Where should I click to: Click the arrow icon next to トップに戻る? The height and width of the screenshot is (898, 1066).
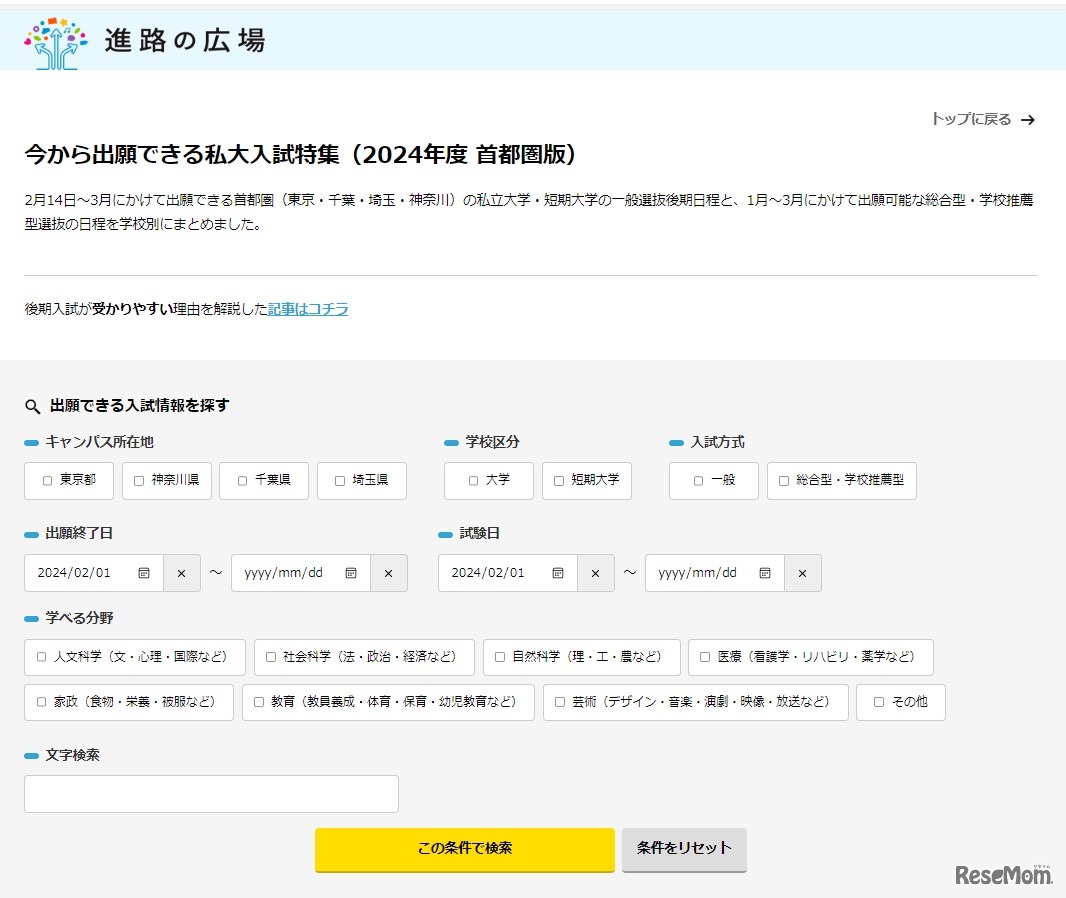click(x=1028, y=119)
